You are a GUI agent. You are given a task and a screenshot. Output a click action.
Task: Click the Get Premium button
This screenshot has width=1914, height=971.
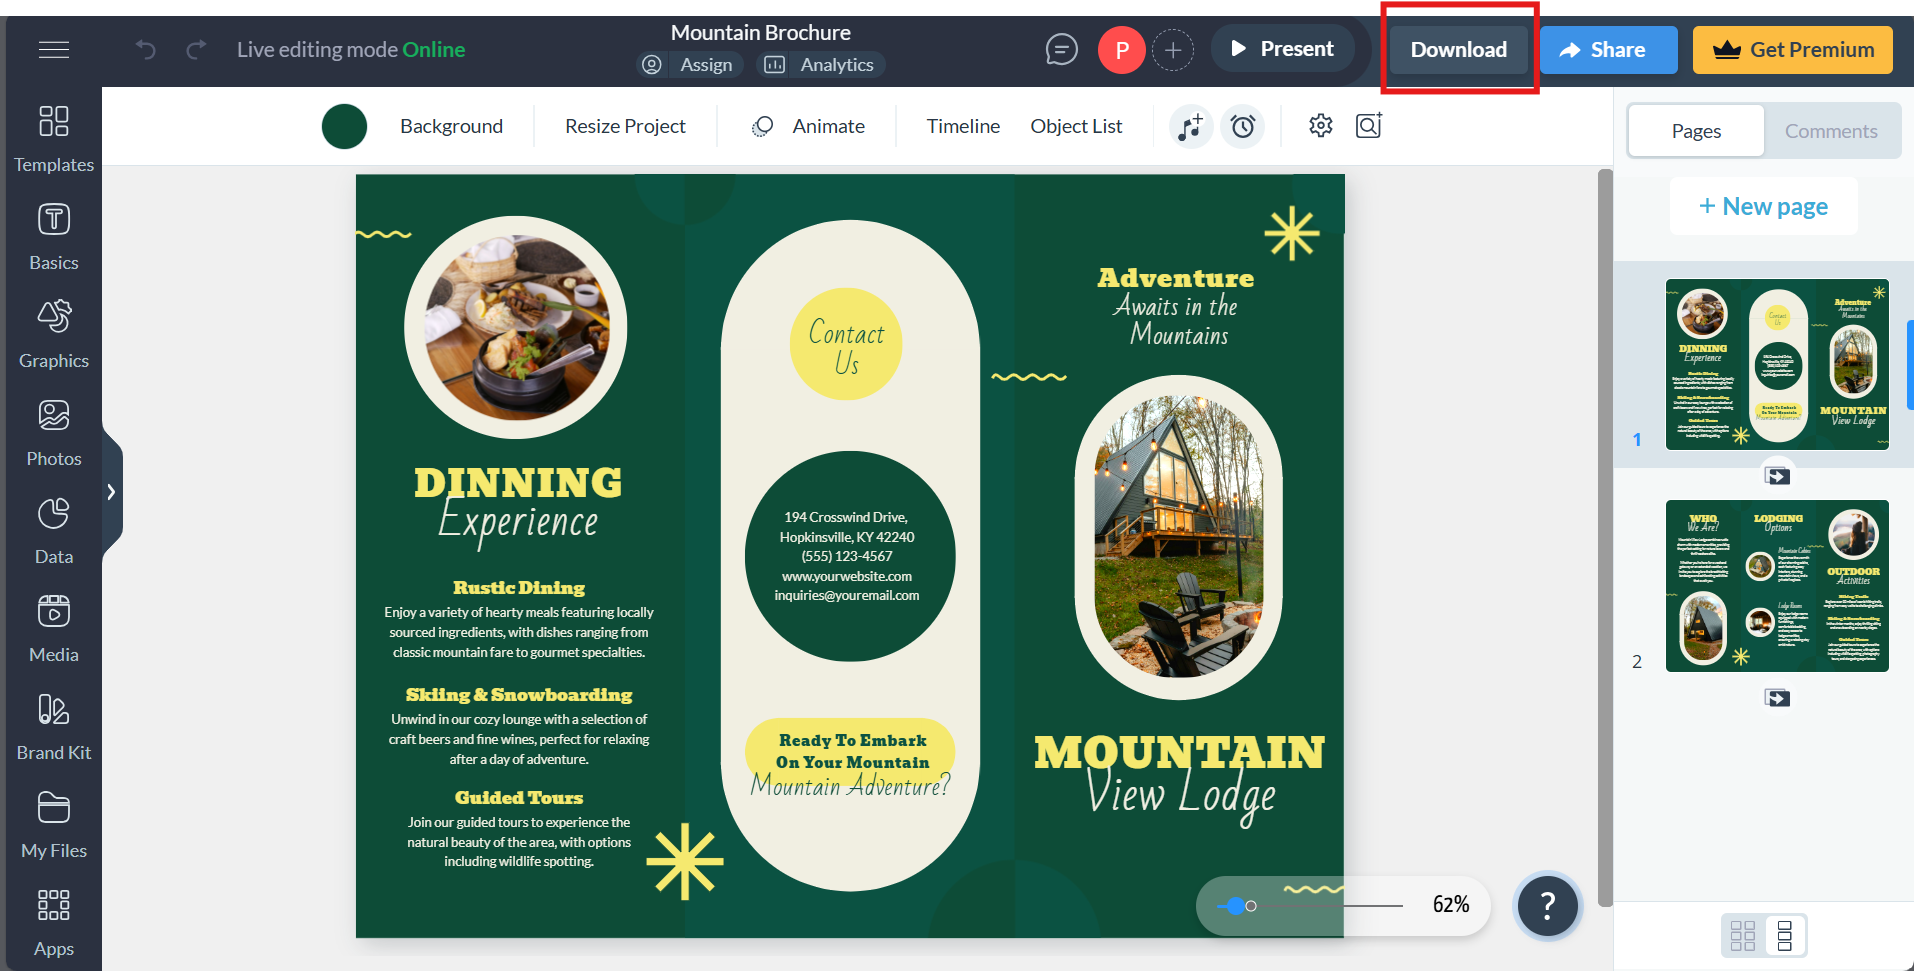[x=1792, y=50]
